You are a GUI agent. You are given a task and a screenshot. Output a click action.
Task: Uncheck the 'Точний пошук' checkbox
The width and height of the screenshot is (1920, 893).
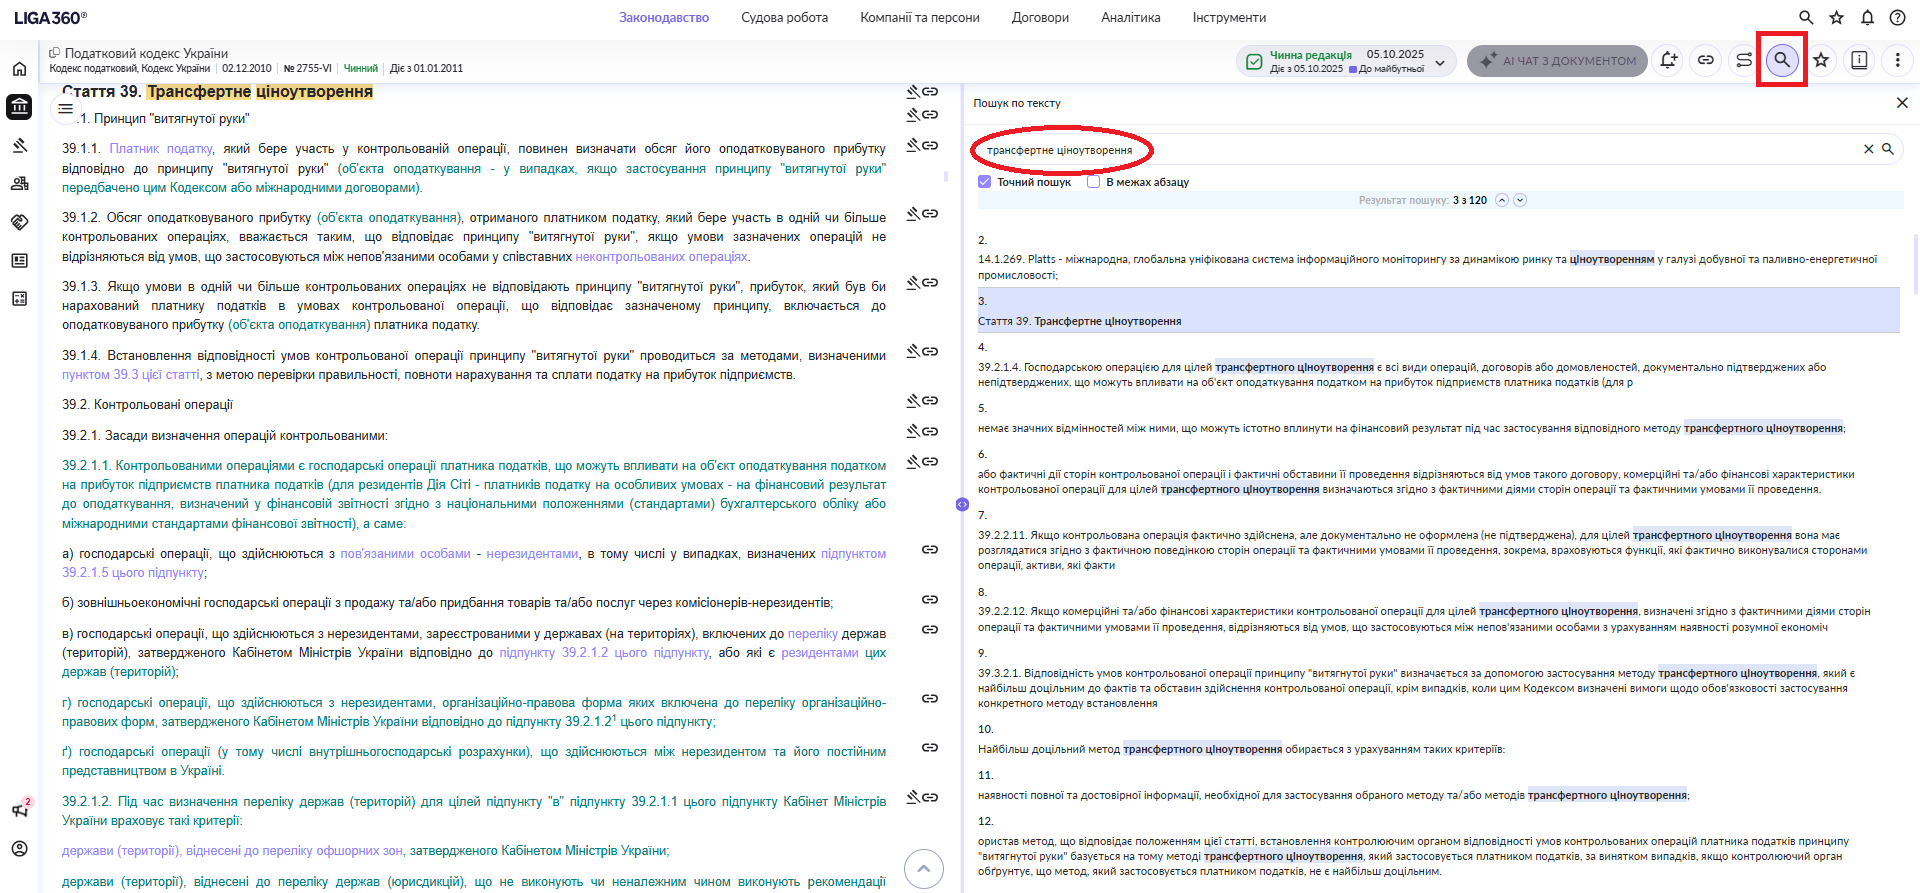tap(985, 182)
